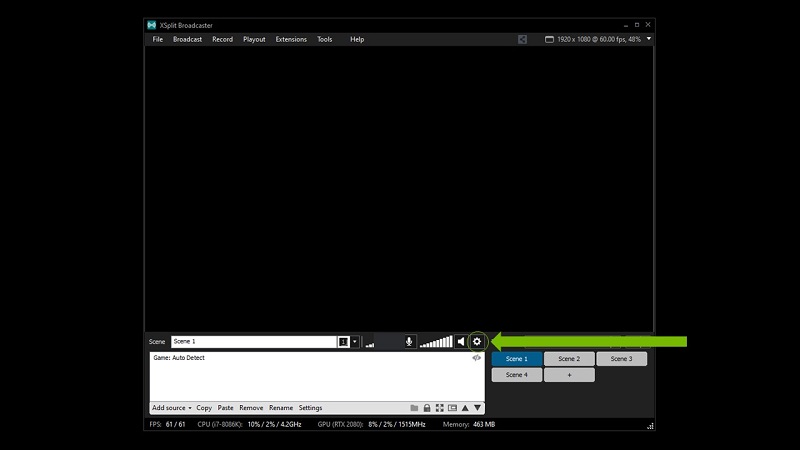Click the FPS 61 / 61 status
Image resolution: width=800 pixels, height=450 pixels.
coord(167,424)
